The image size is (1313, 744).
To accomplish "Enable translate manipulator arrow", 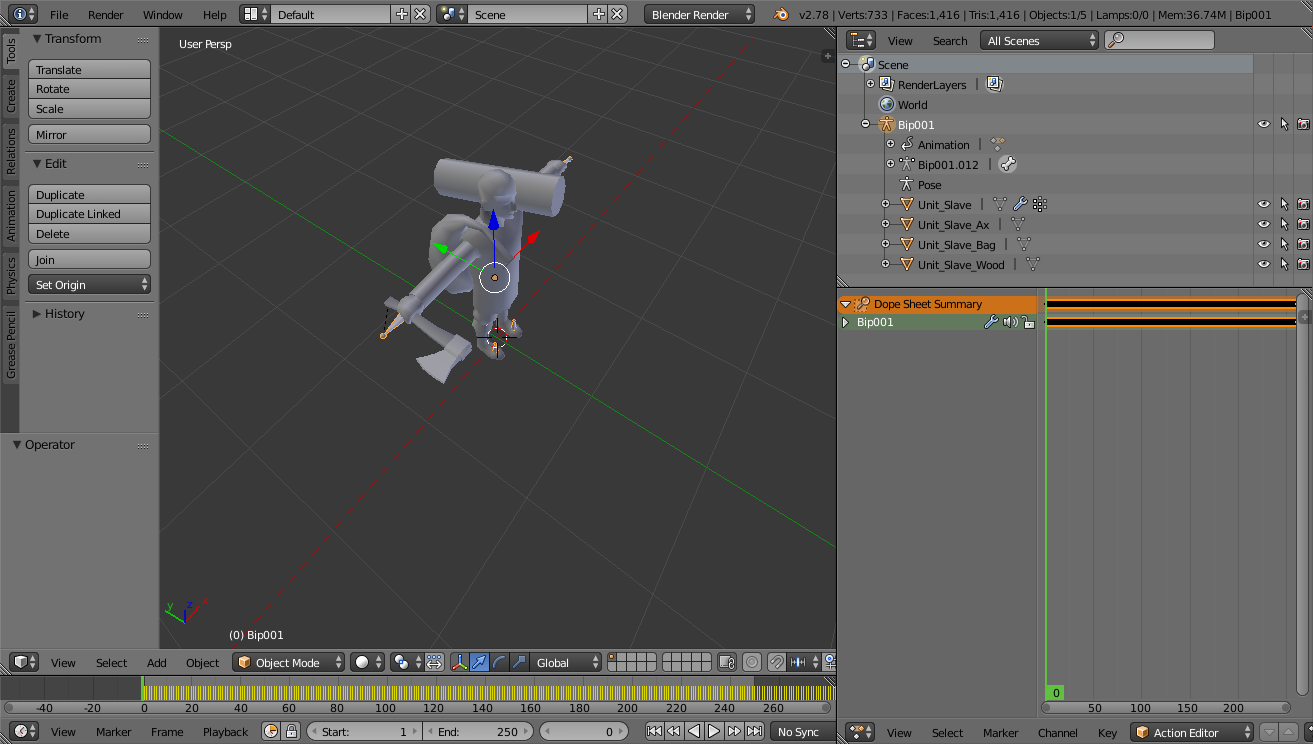I will click(x=479, y=662).
